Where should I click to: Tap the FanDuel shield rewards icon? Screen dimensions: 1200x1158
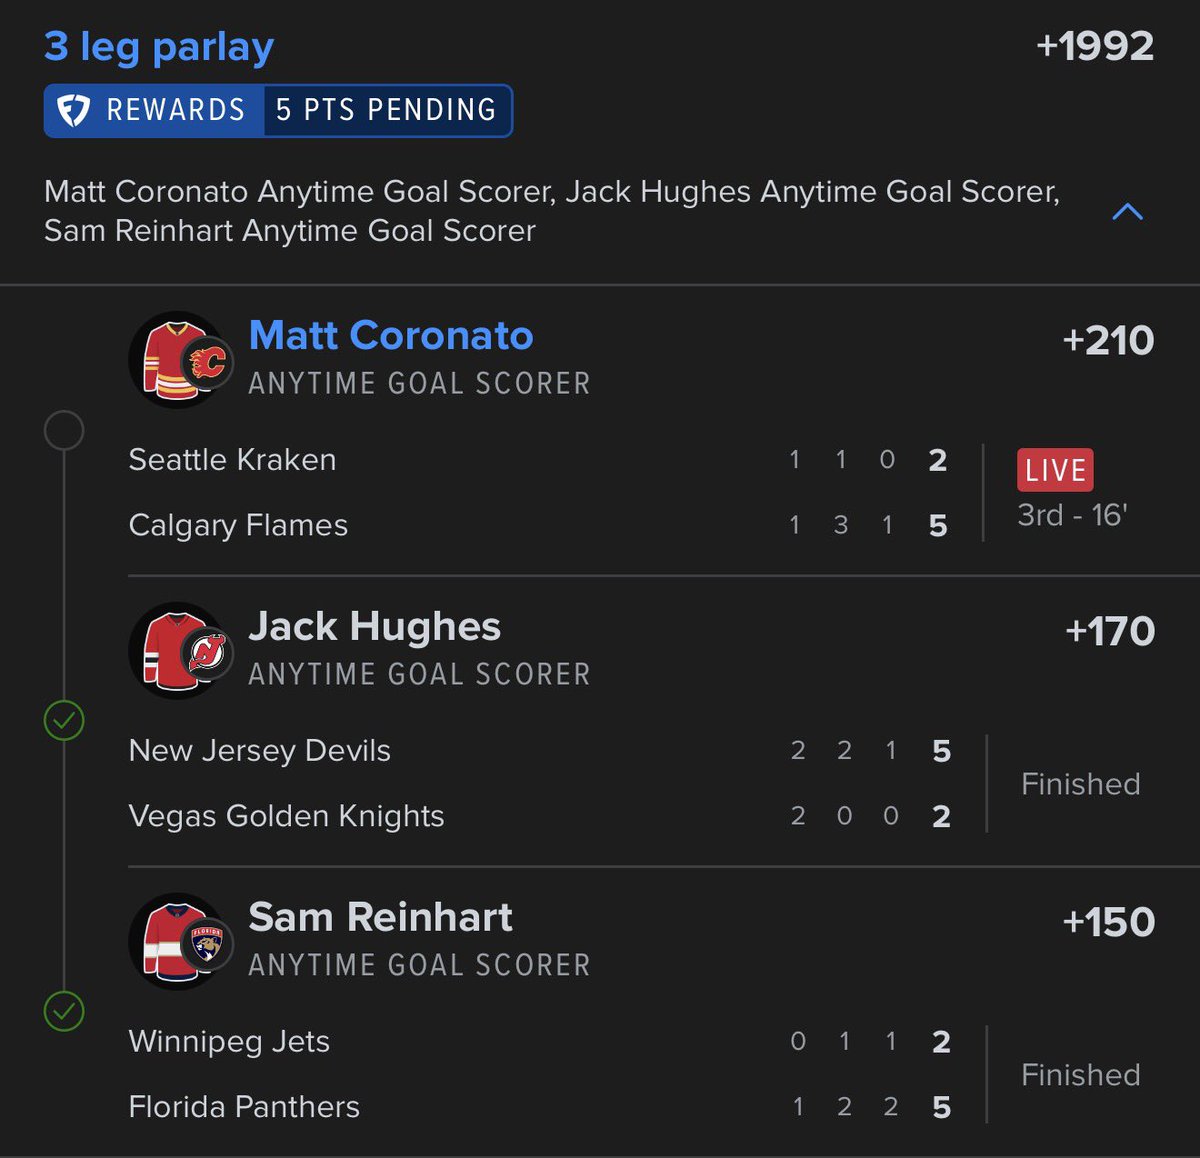click(73, 110)
